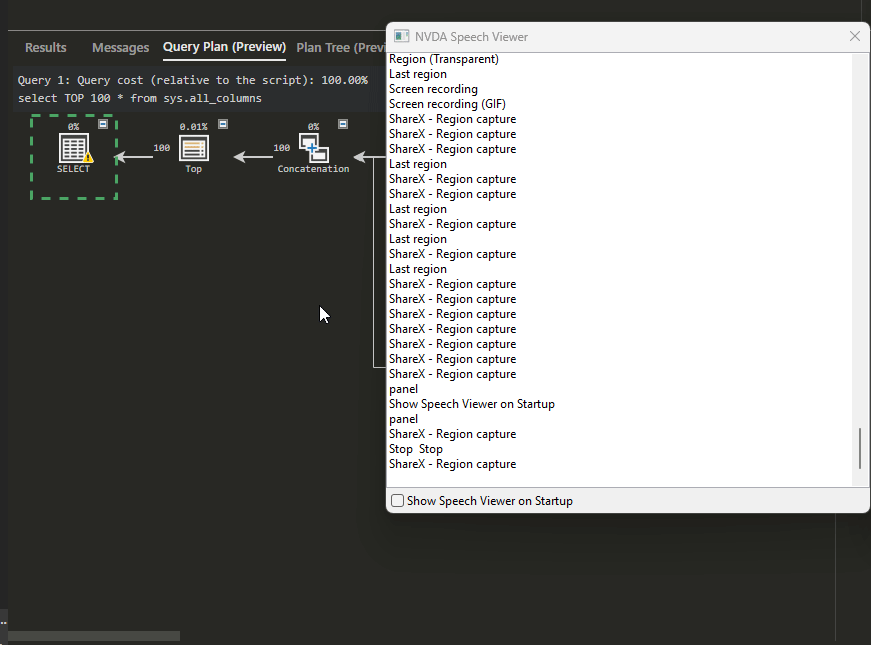
Task: Click the Top operator icon
Action: [193, 150]
